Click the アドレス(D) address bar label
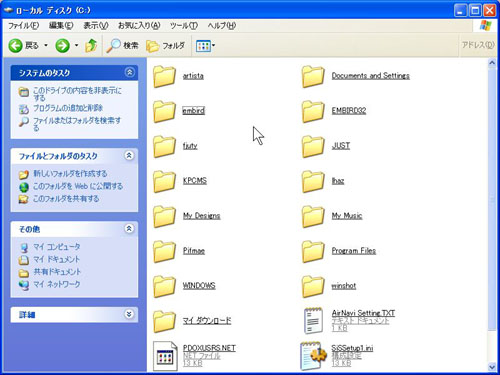 [478, 45]
